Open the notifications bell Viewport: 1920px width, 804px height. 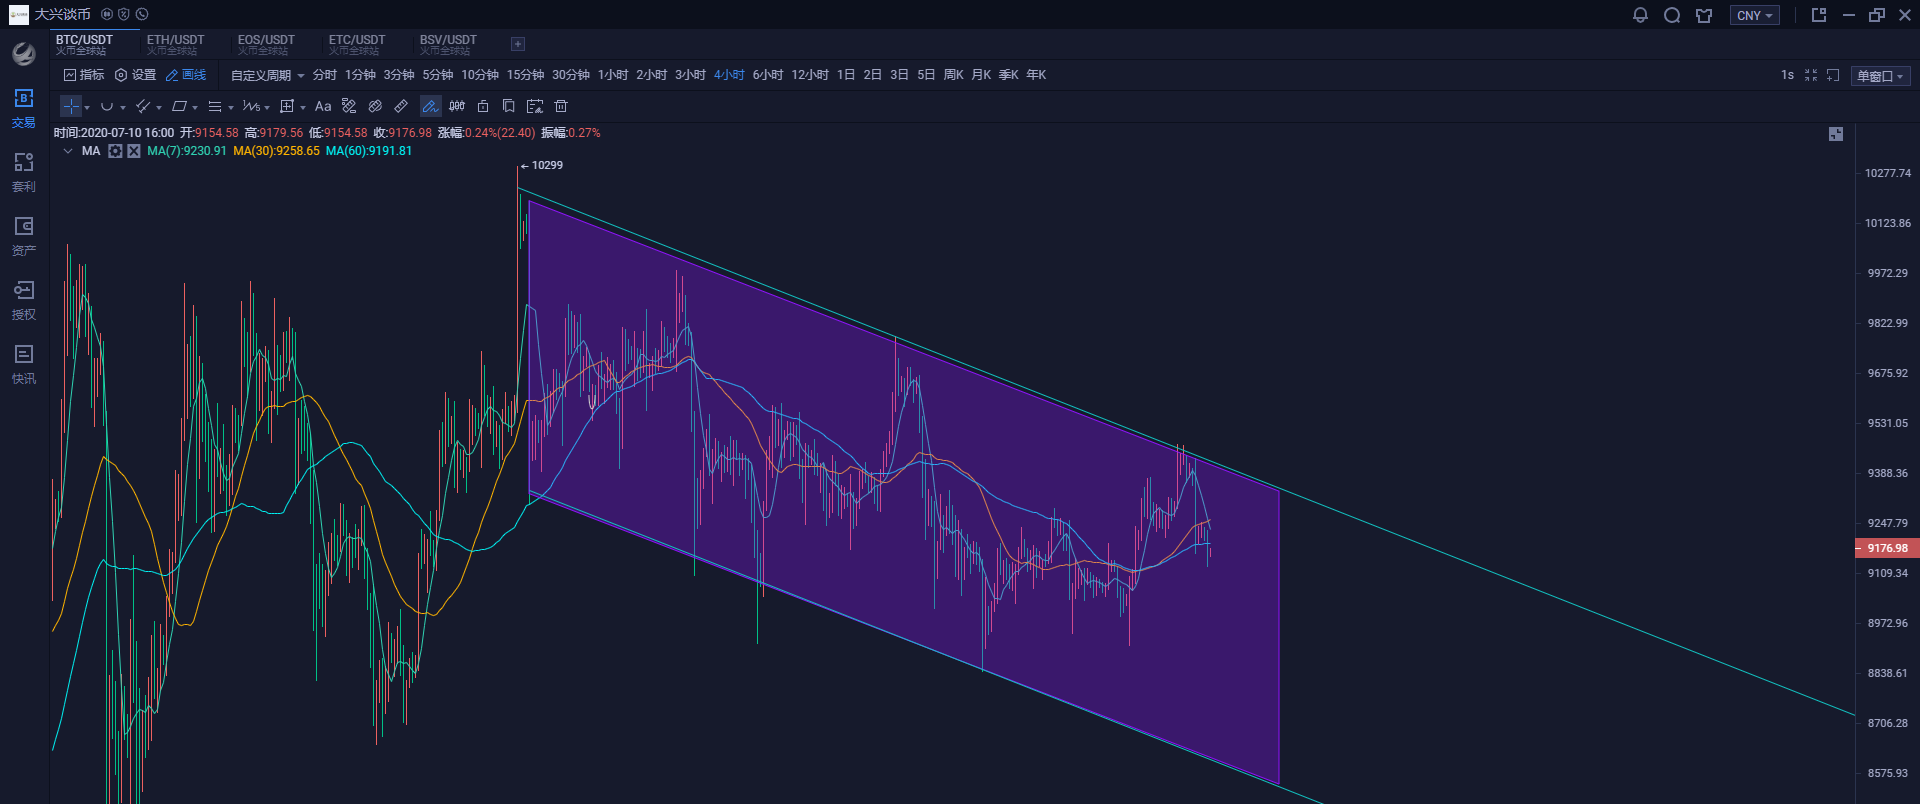1640,15
